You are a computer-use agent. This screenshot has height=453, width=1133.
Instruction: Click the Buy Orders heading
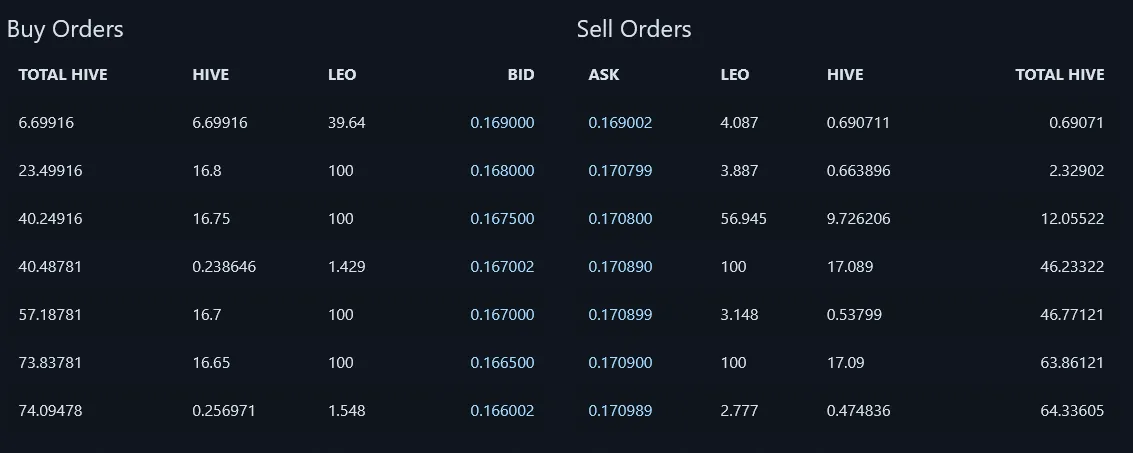[65, 29]
